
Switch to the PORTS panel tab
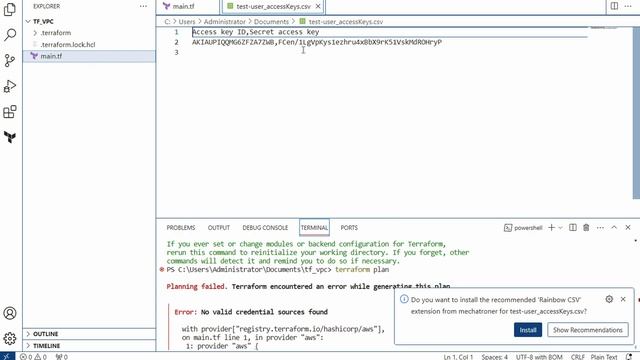(349, 228)
